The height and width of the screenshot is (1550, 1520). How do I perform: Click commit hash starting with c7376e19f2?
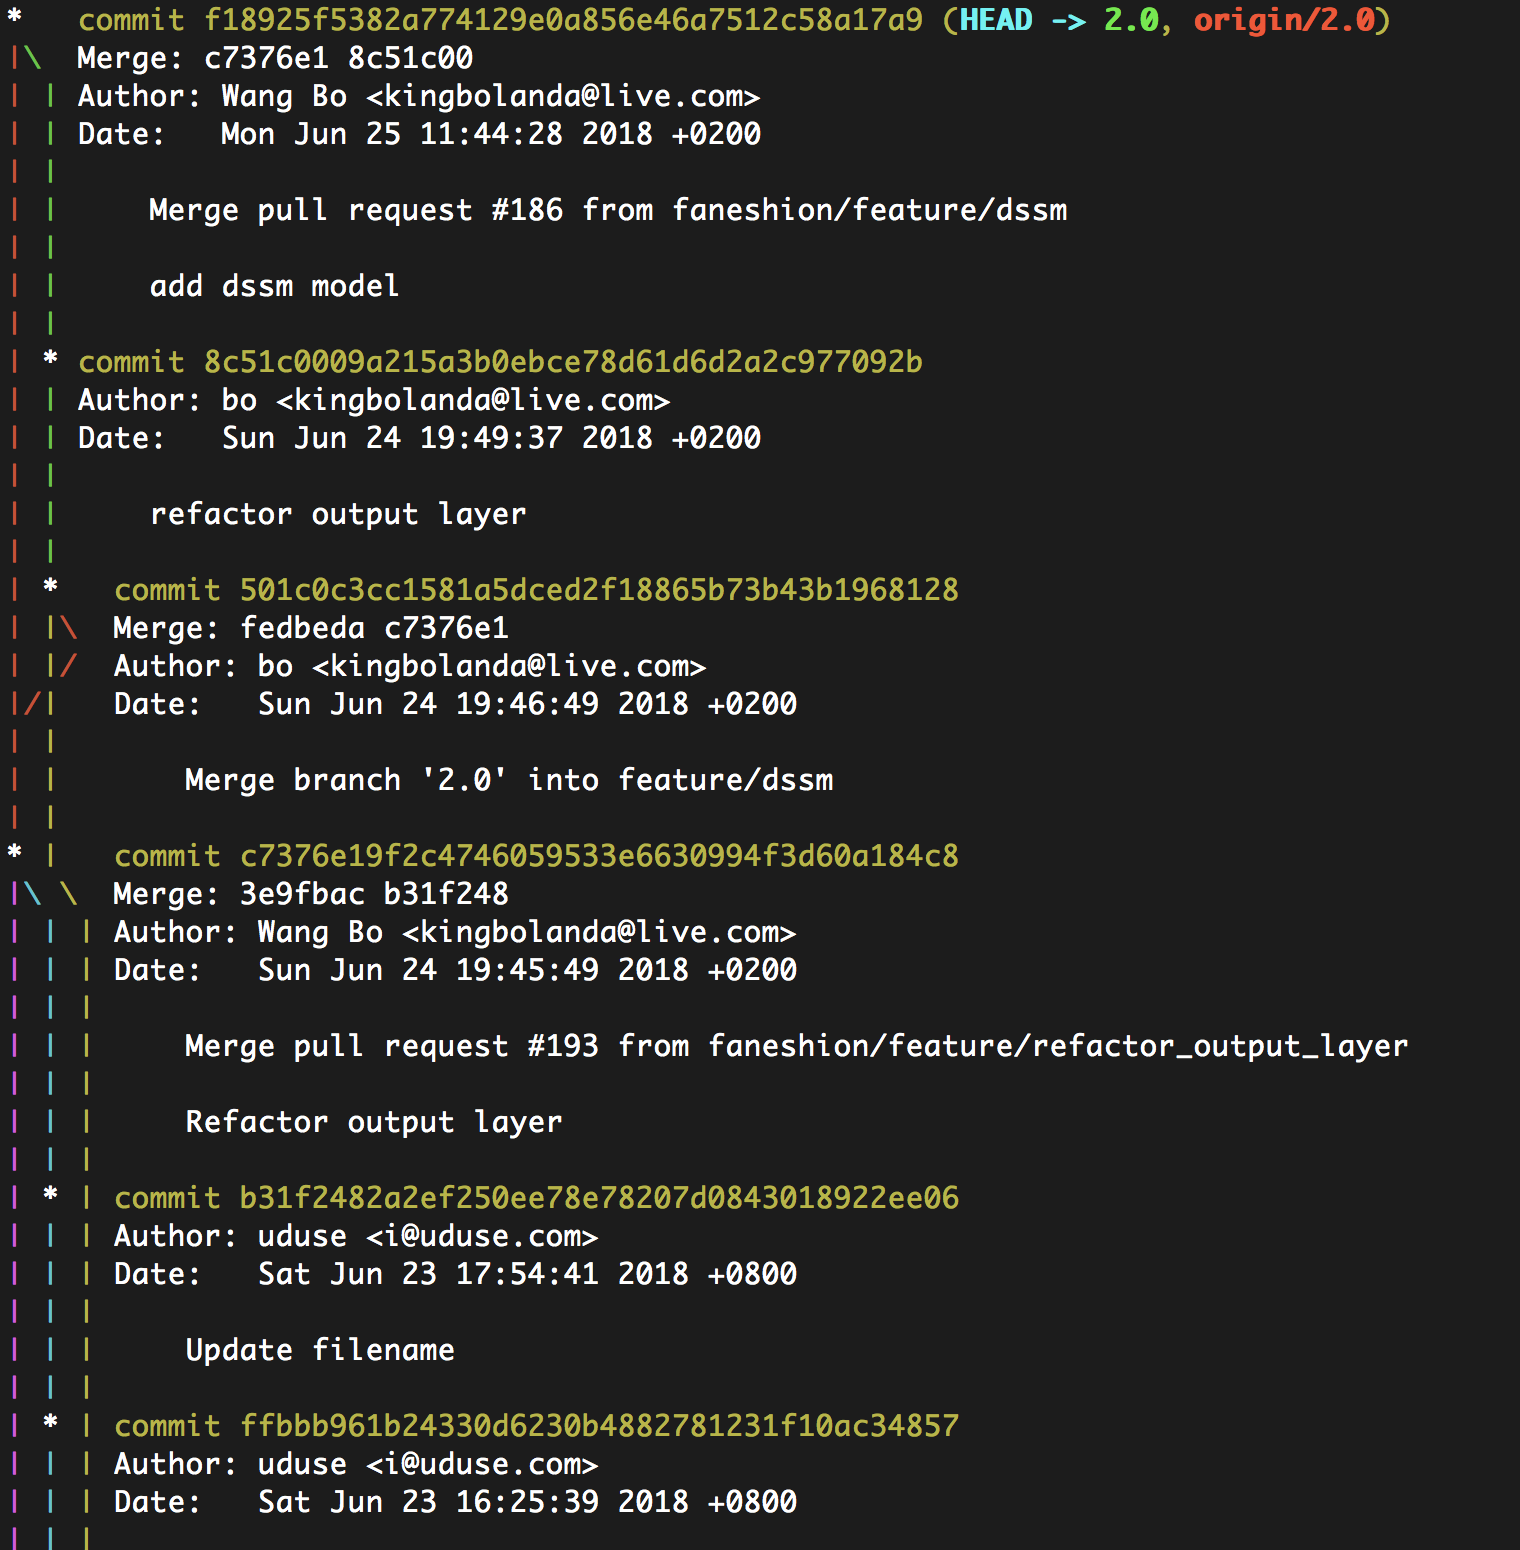(599, 856)
